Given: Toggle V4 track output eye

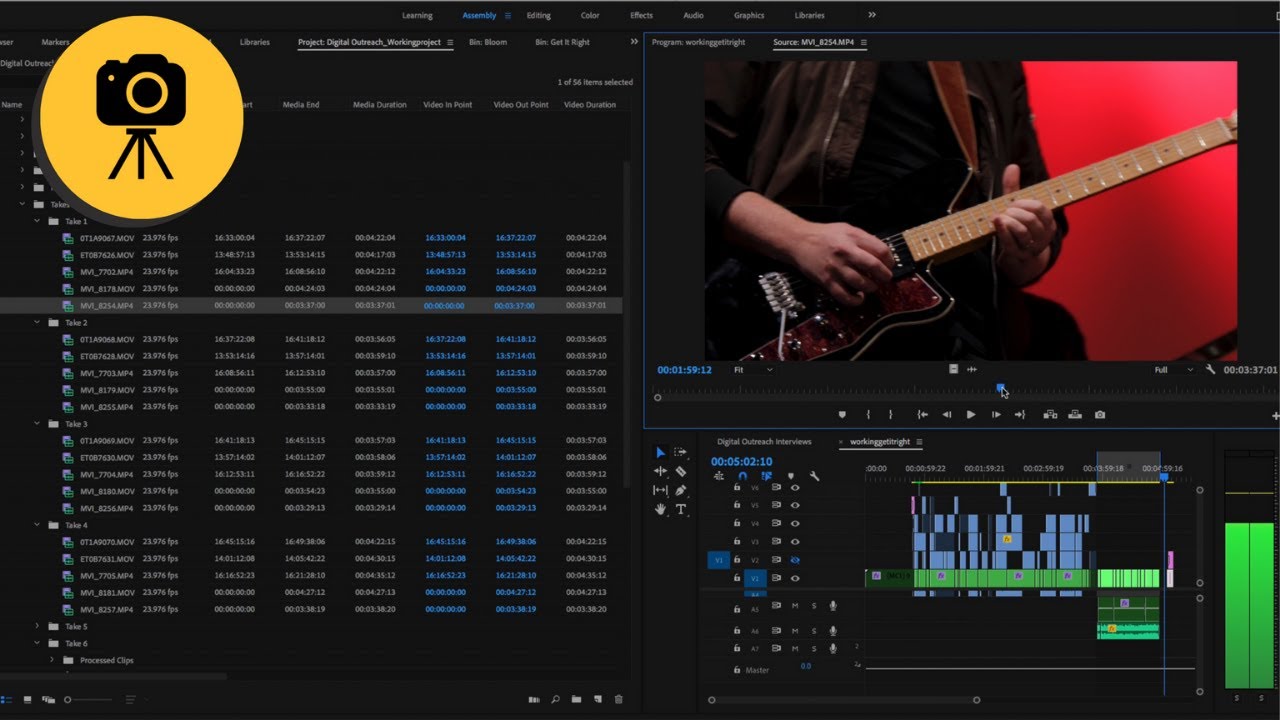Looking at the screenshot, I should point(795,523).
